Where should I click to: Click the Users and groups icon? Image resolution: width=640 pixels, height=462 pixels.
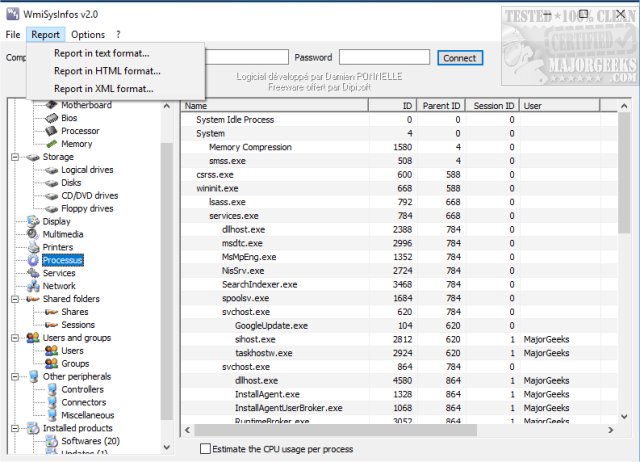point(33,338)
